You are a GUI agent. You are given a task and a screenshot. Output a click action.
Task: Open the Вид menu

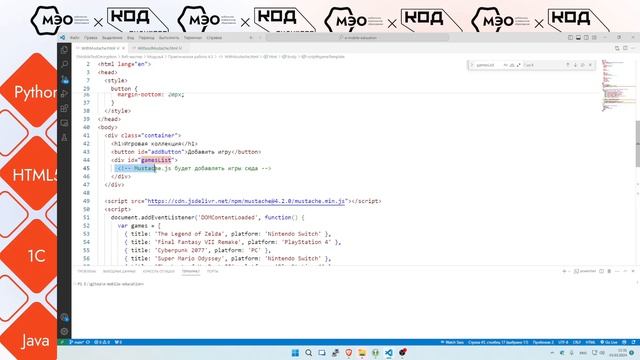130,38
